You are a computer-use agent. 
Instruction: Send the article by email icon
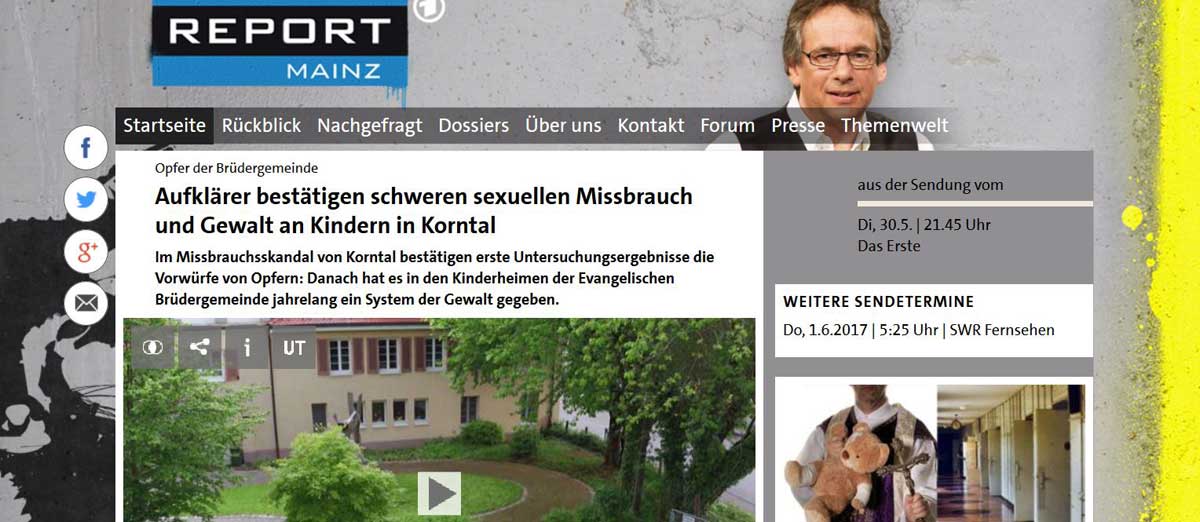(86, 302)
